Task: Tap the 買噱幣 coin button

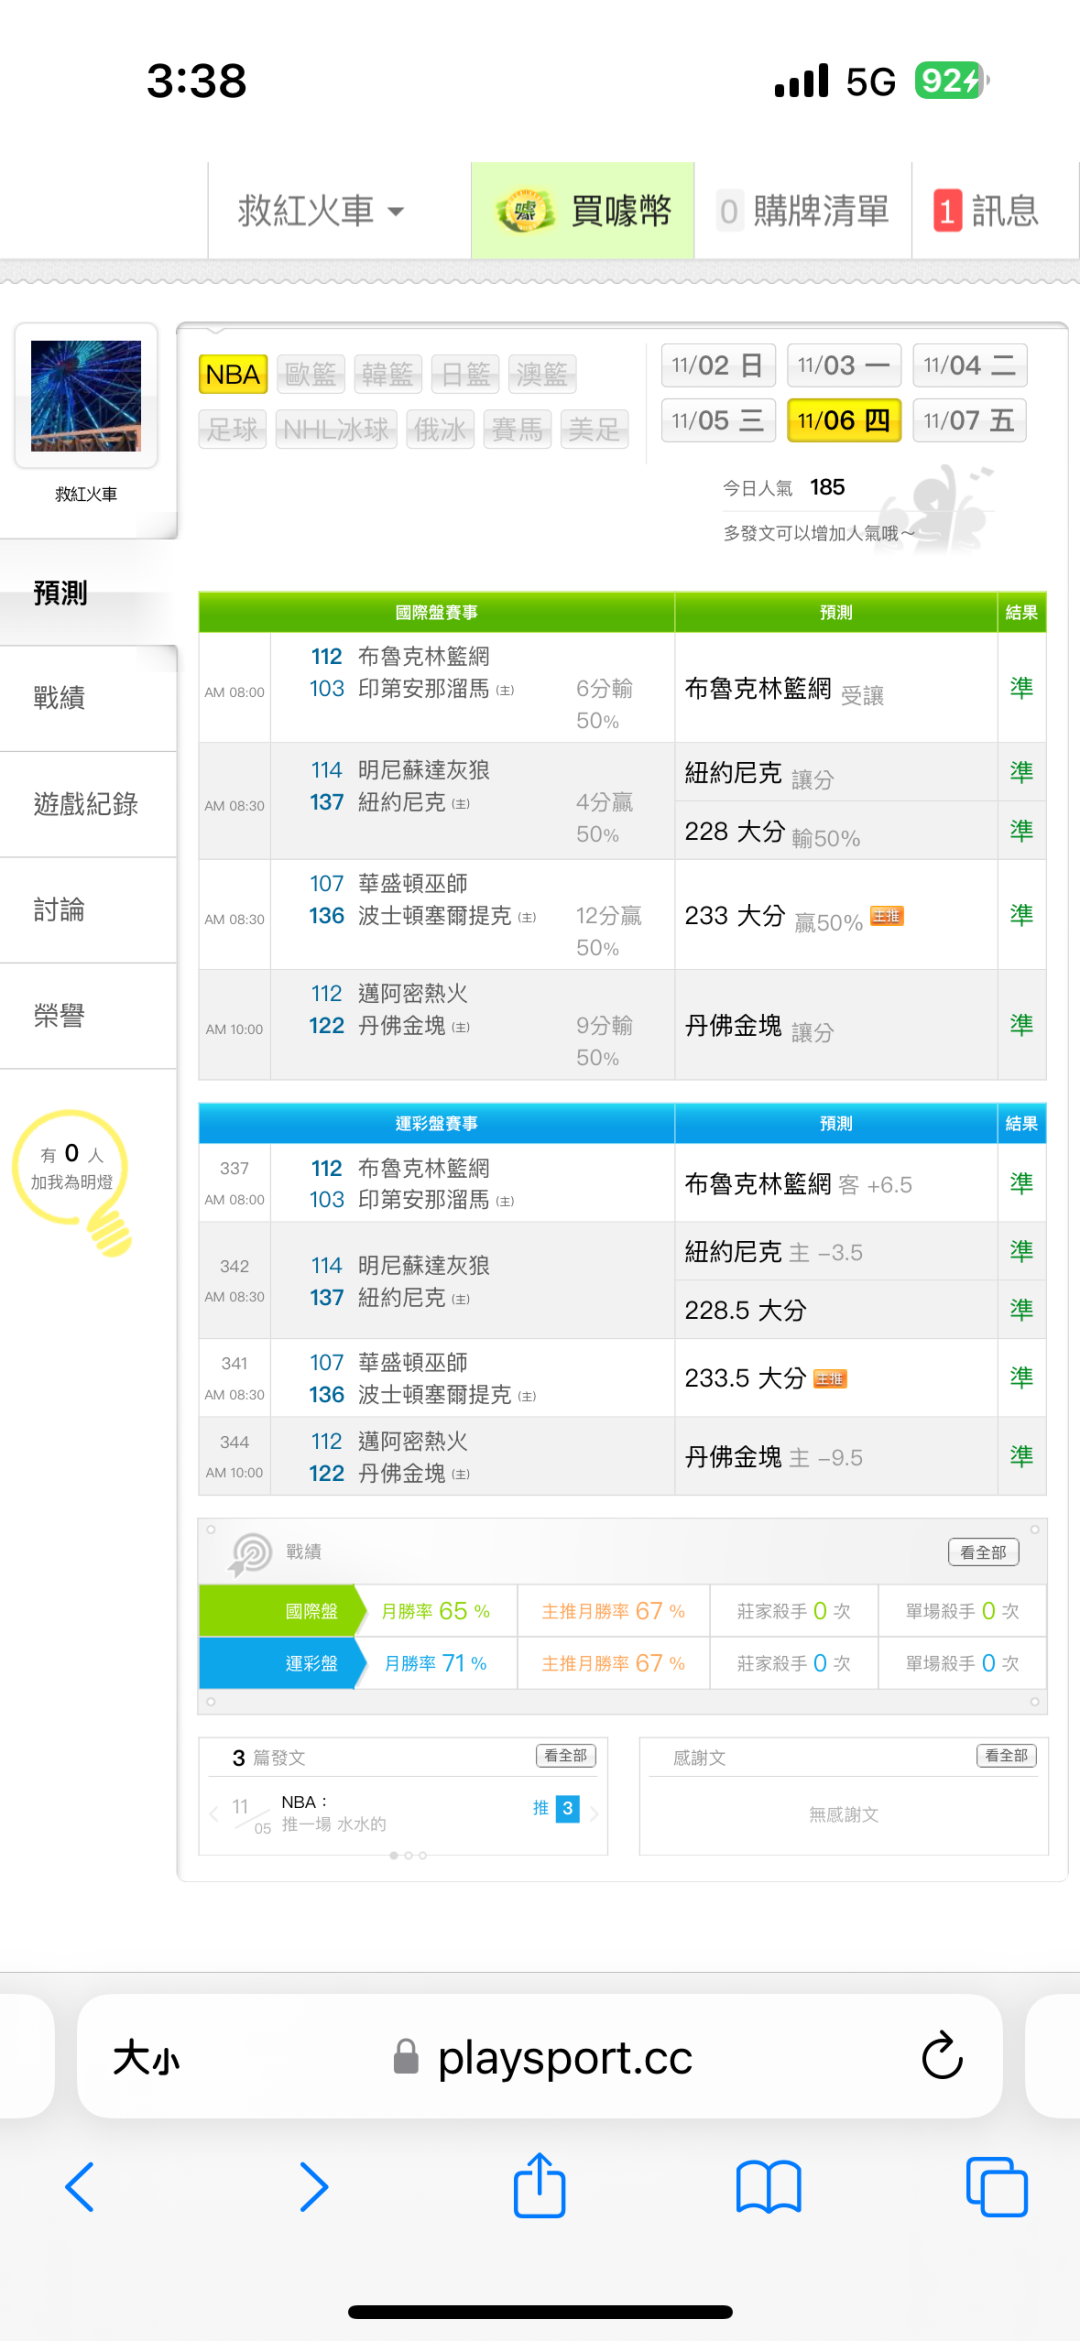Action: point(583,211)
